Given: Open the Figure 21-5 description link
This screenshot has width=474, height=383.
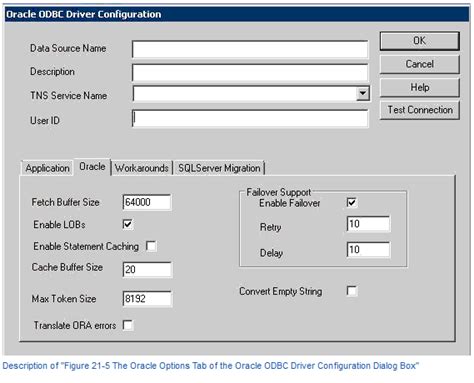Looking at the screenshot, I should point(211,366).
